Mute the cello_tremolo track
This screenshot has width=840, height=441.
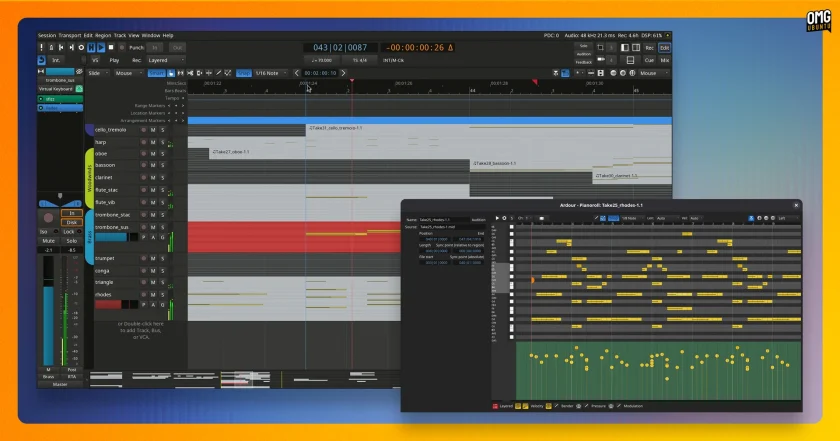[x=153, y=130]
